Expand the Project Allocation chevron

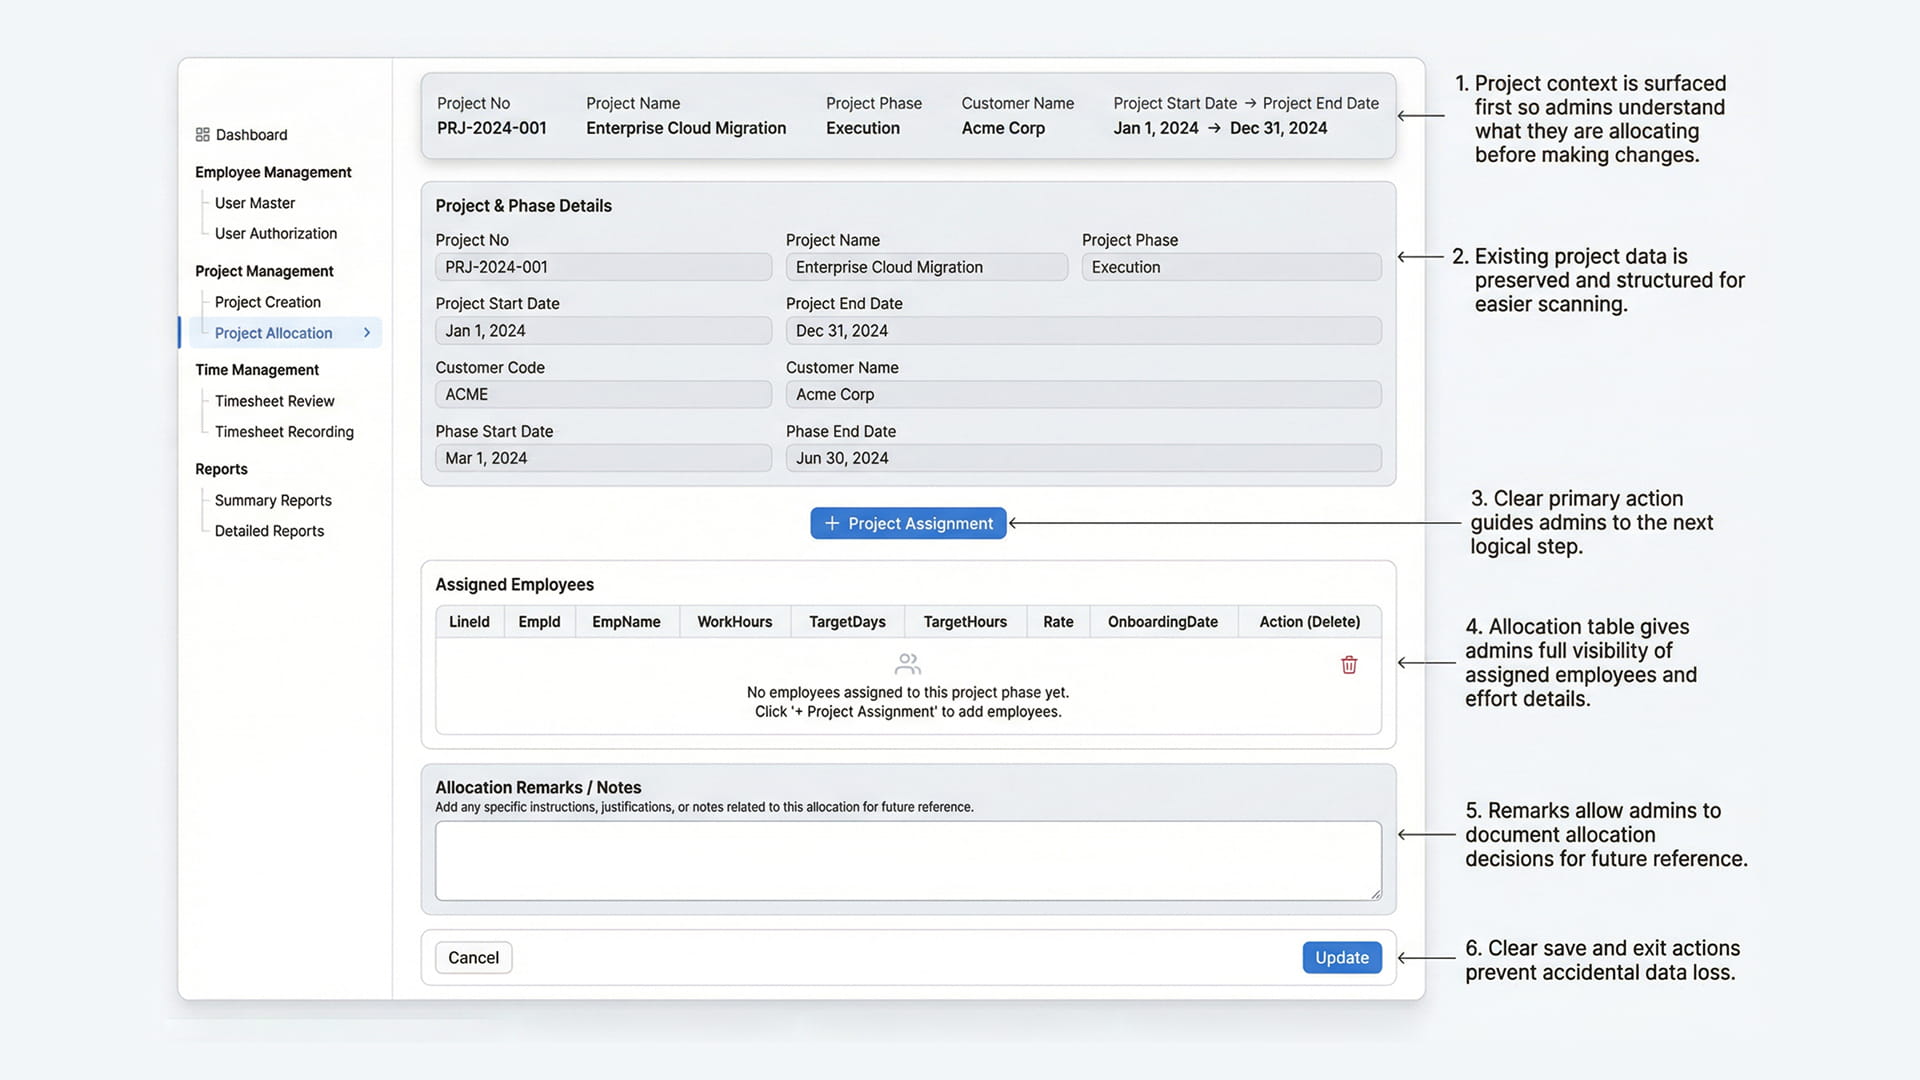[x=367, y=333]
